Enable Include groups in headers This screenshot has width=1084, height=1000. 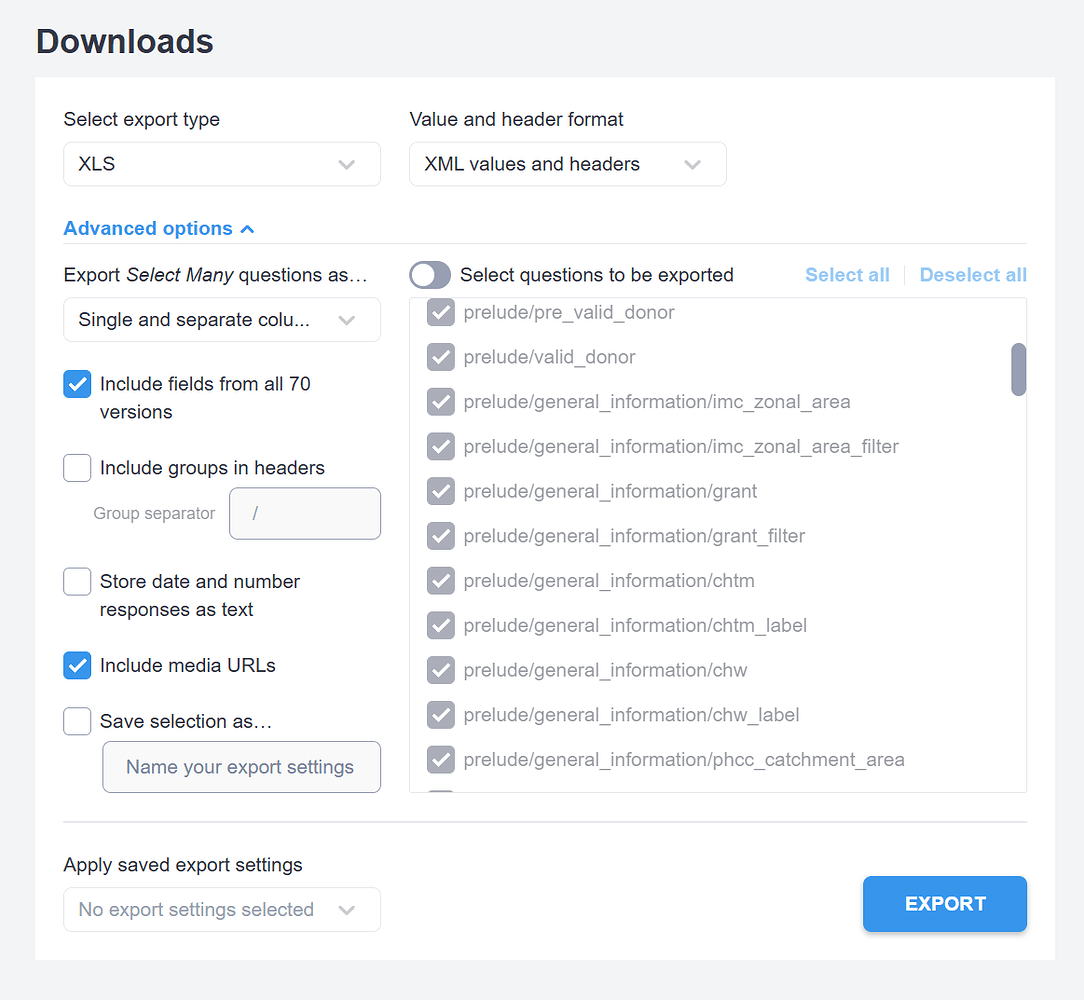click(77, 467)
